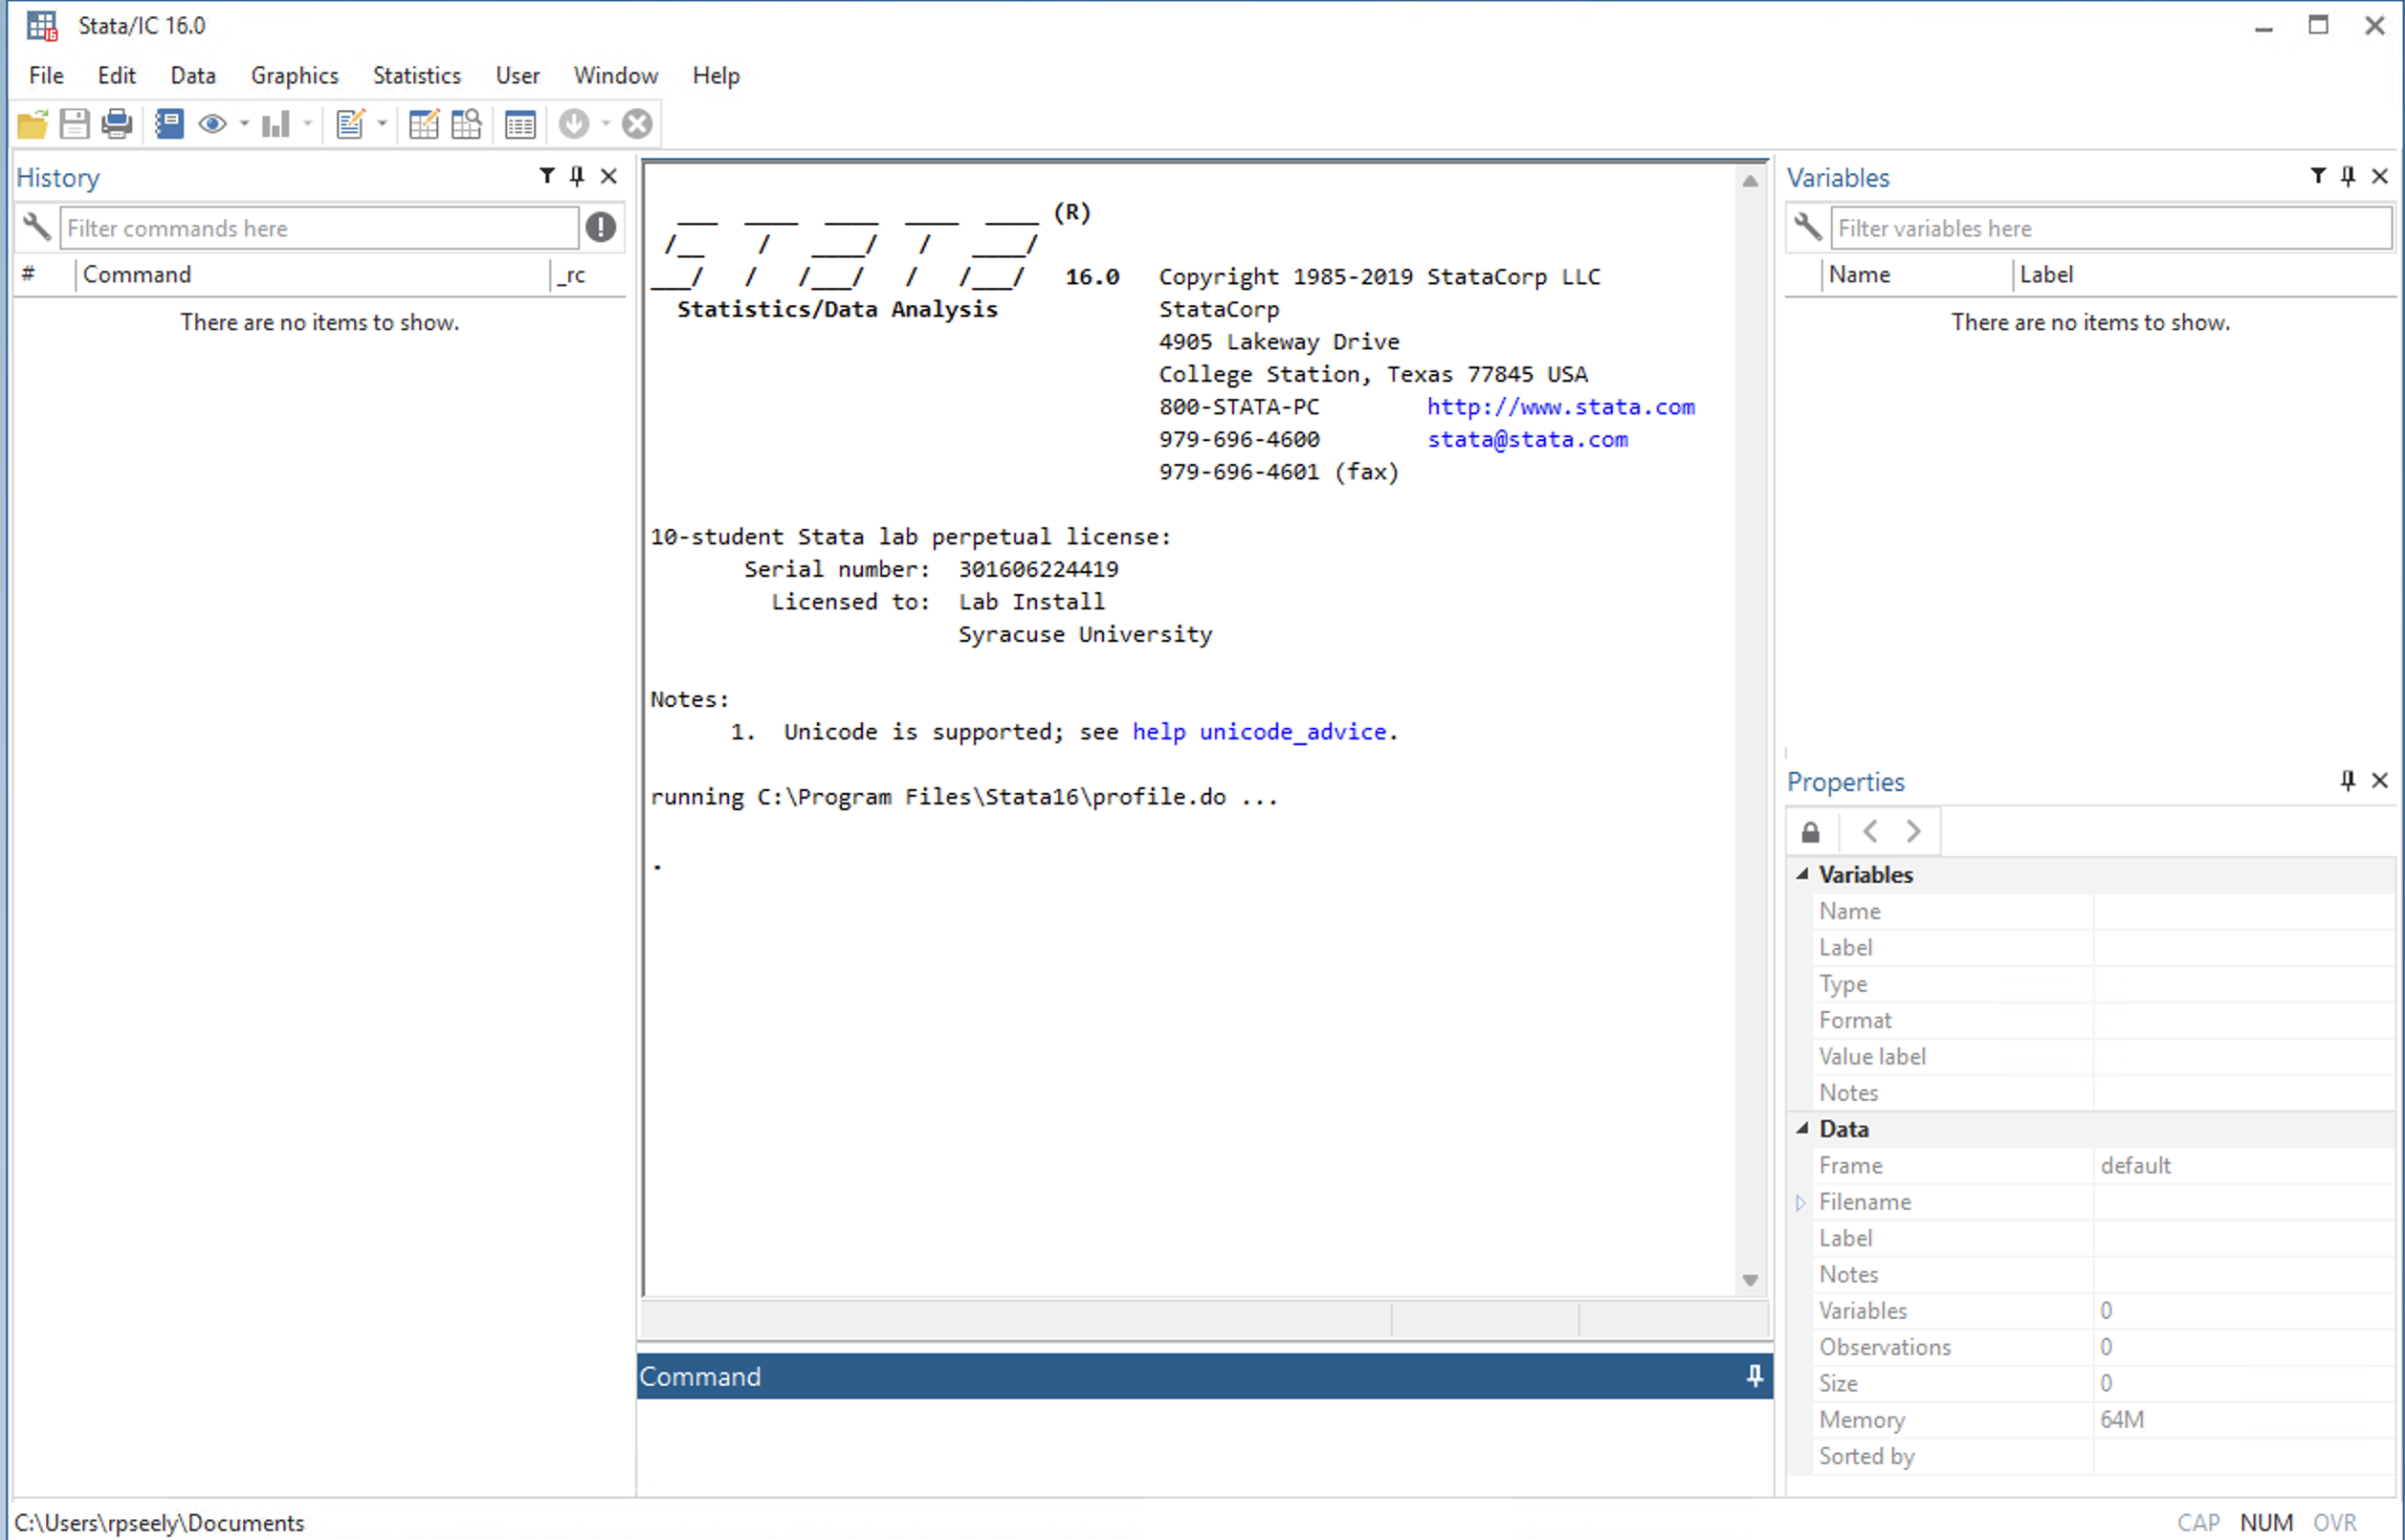Close the Variables panel
Screen dimensions: 2405x1540
click(2380, 177)
